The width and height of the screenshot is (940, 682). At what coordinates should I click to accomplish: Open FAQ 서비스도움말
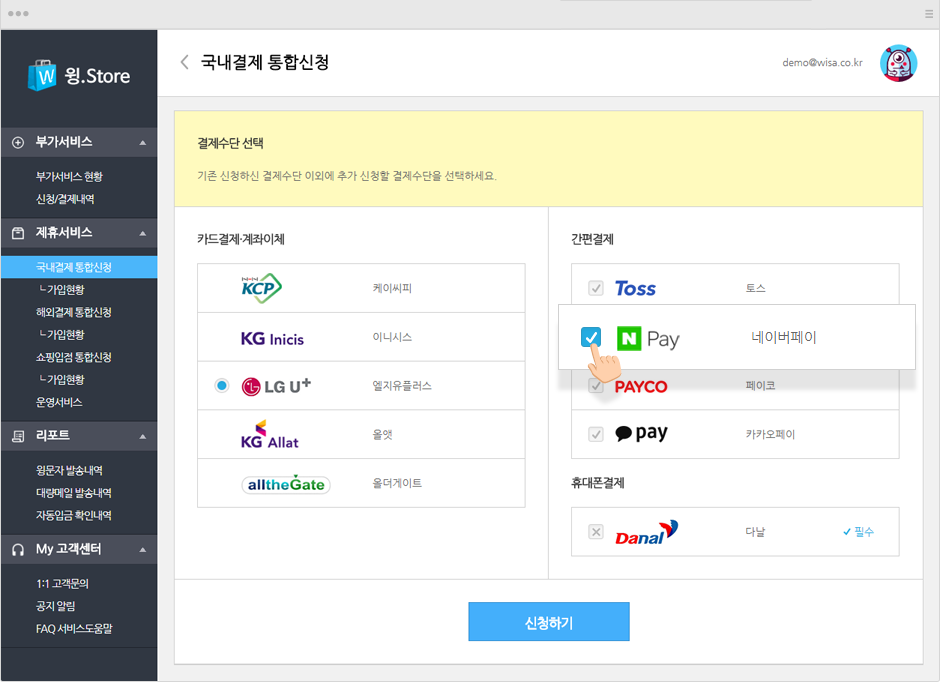74,629
